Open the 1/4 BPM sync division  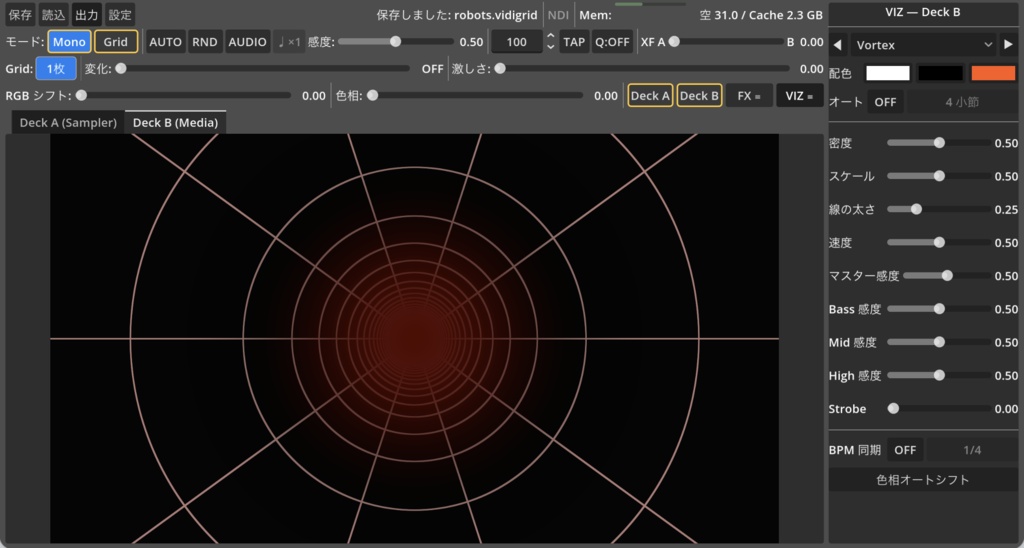[x=972, y=450]
